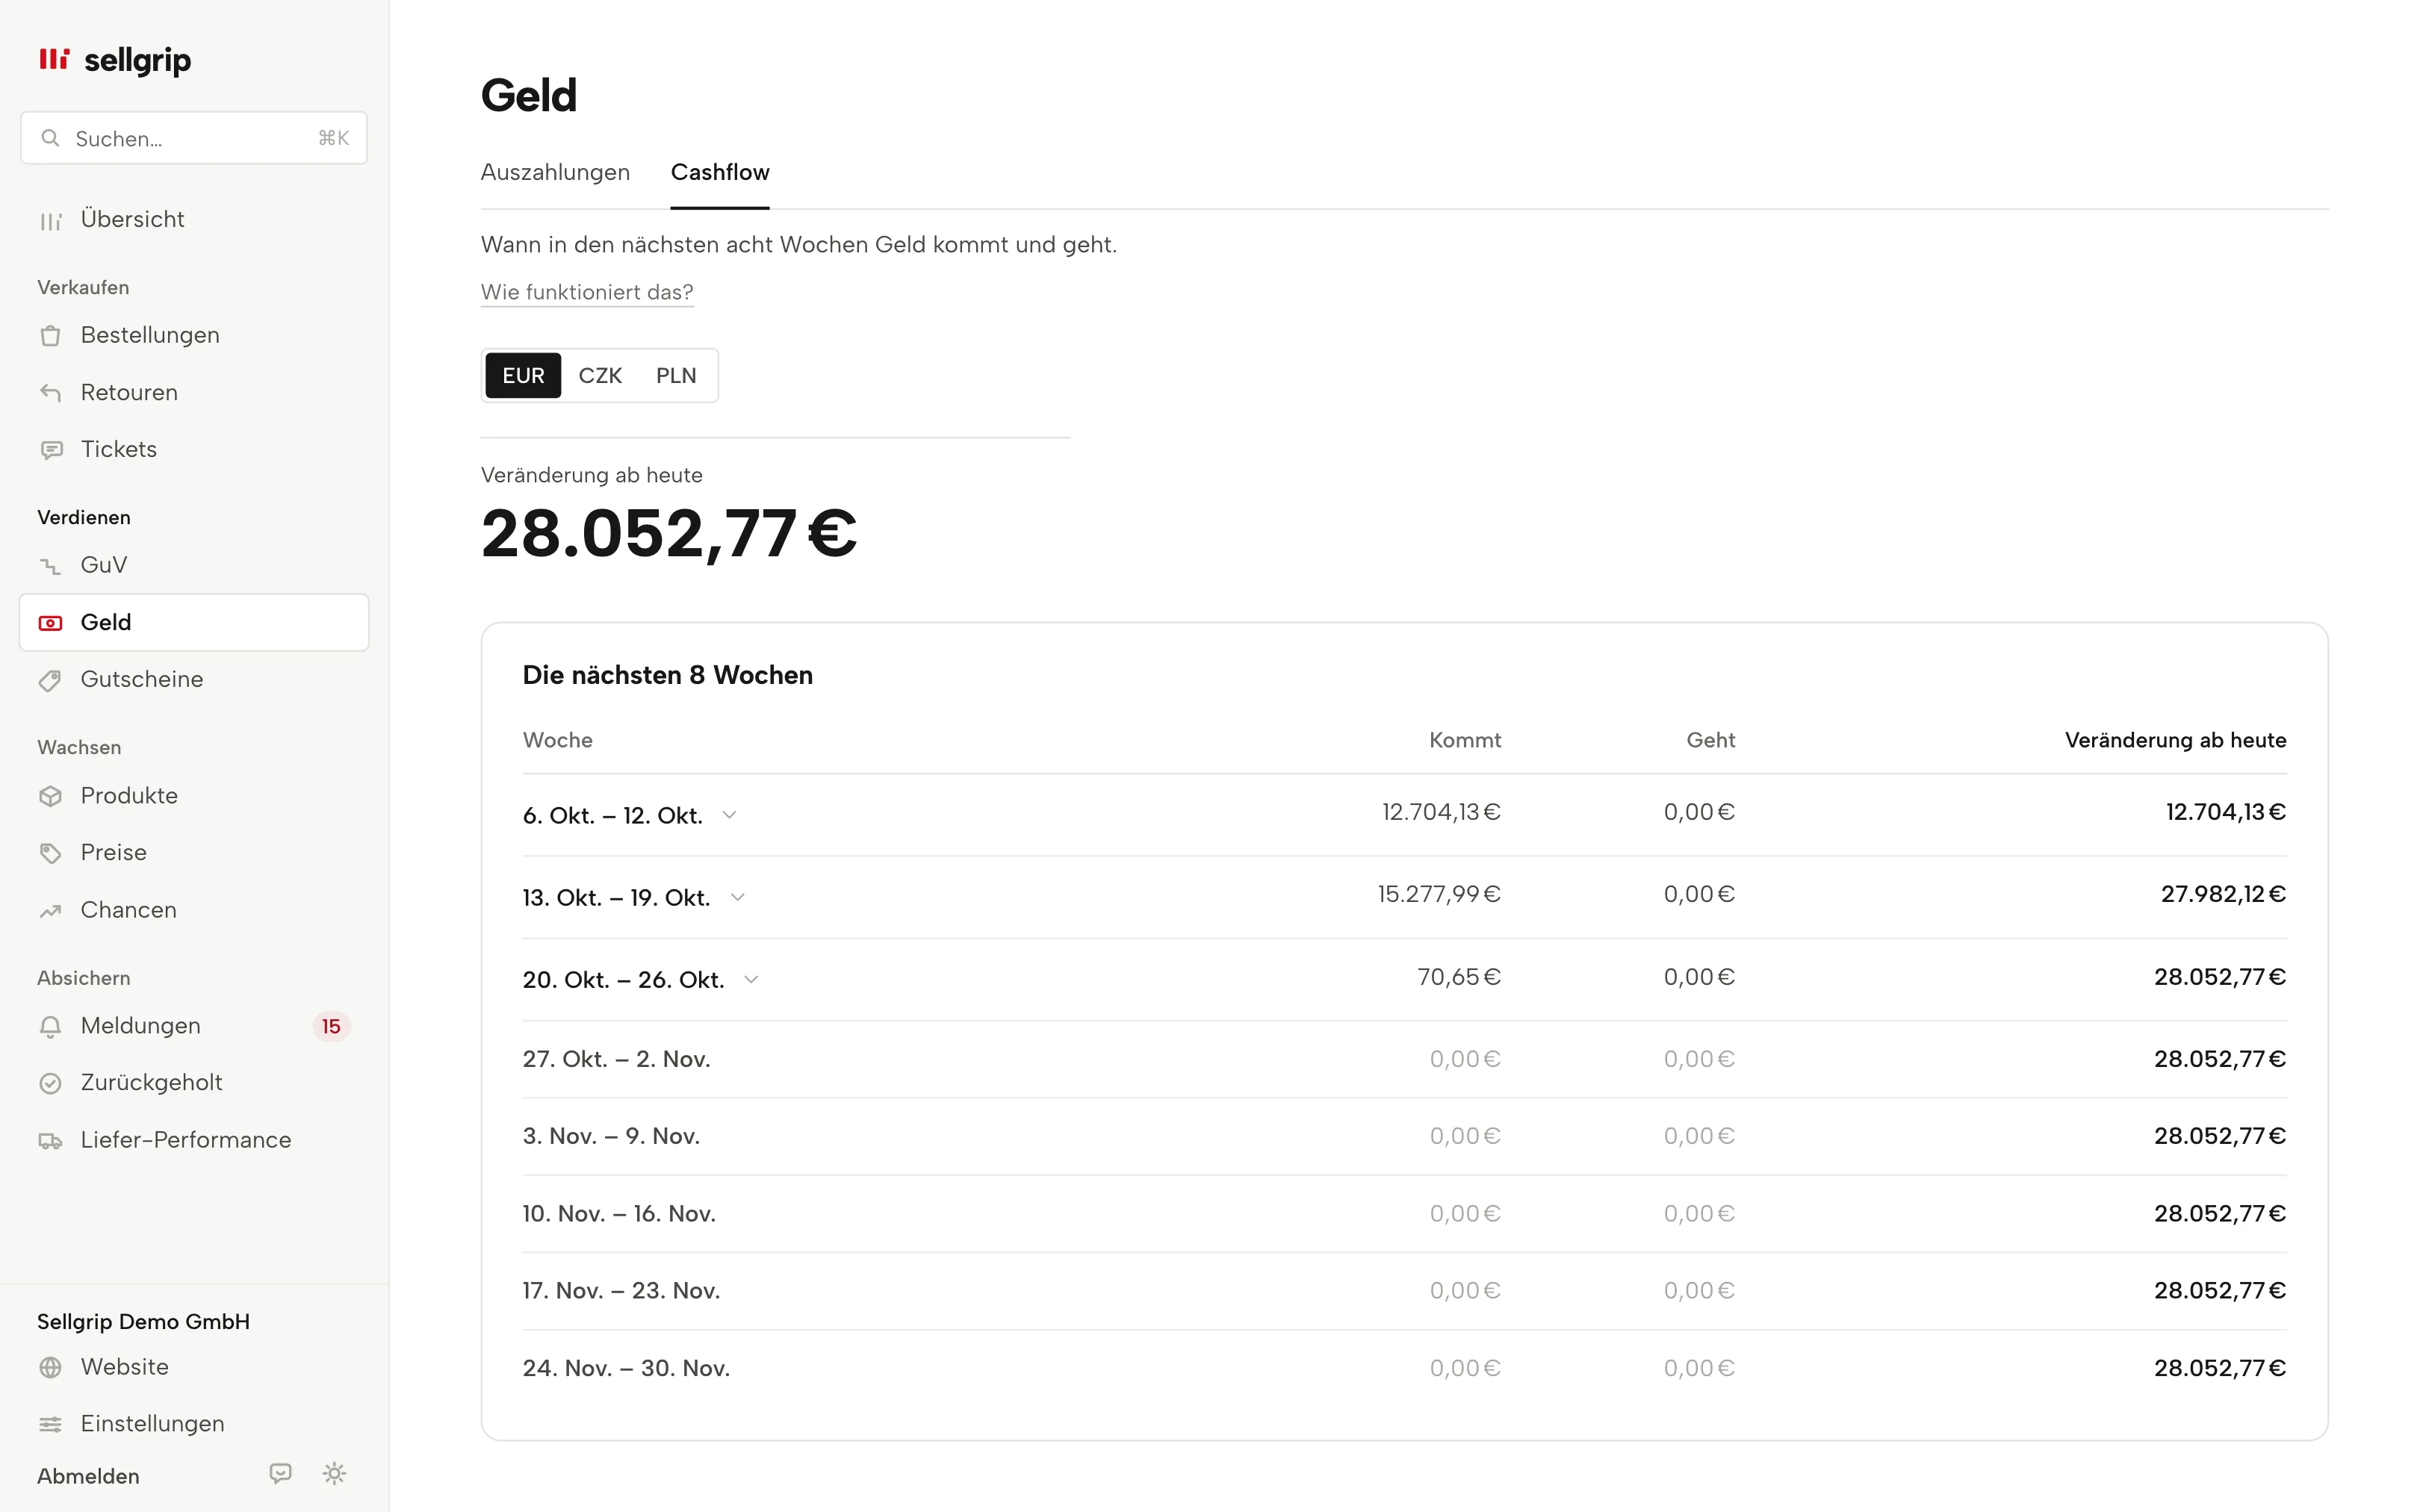Open the feedback chat icon near Abmelden

point(281,1473)
